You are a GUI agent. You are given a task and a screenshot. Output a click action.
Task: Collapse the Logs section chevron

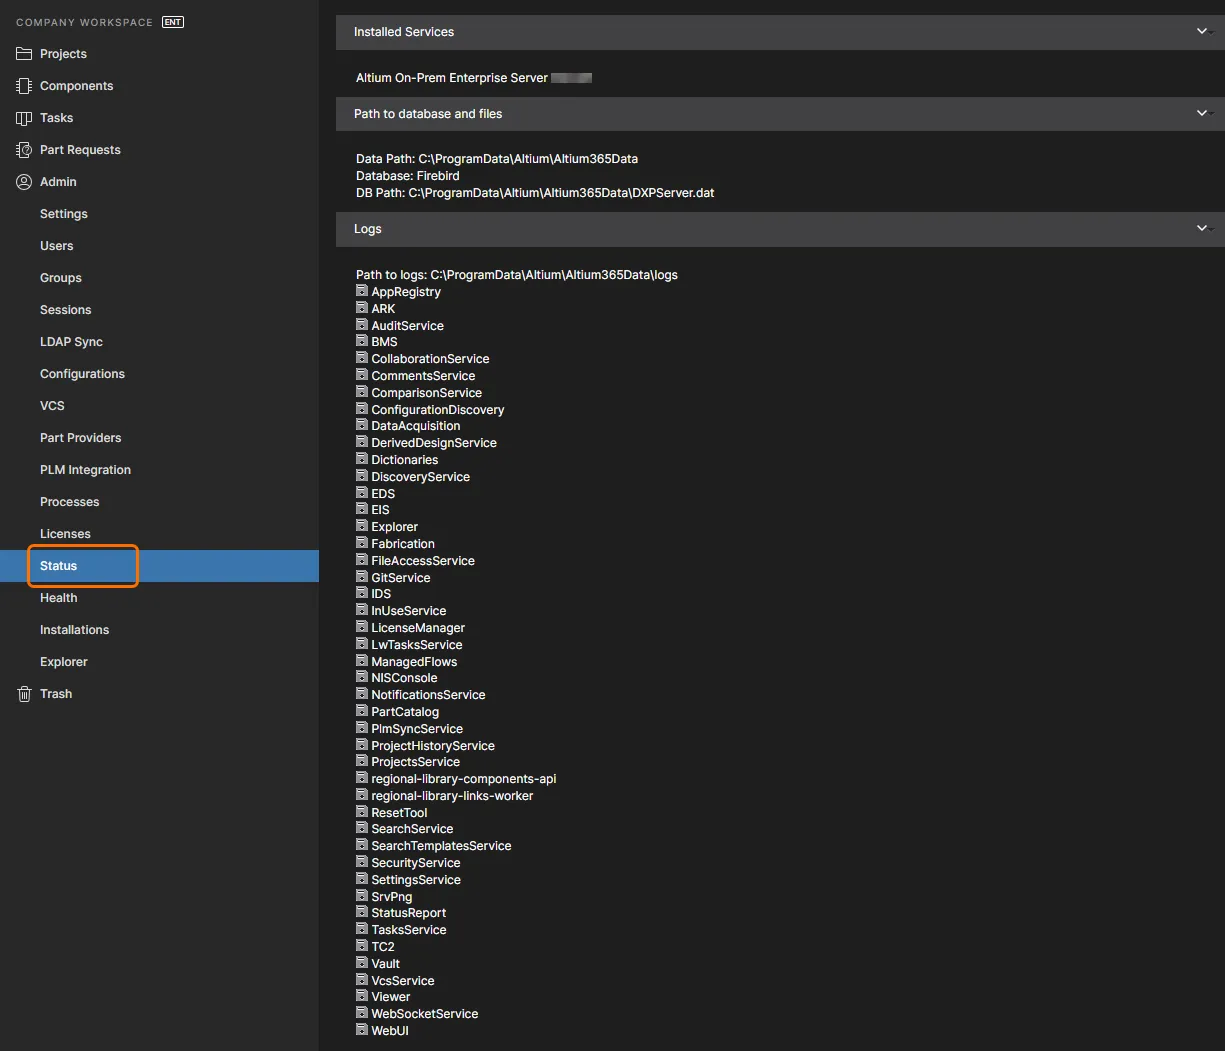(x=1203, y=229)
